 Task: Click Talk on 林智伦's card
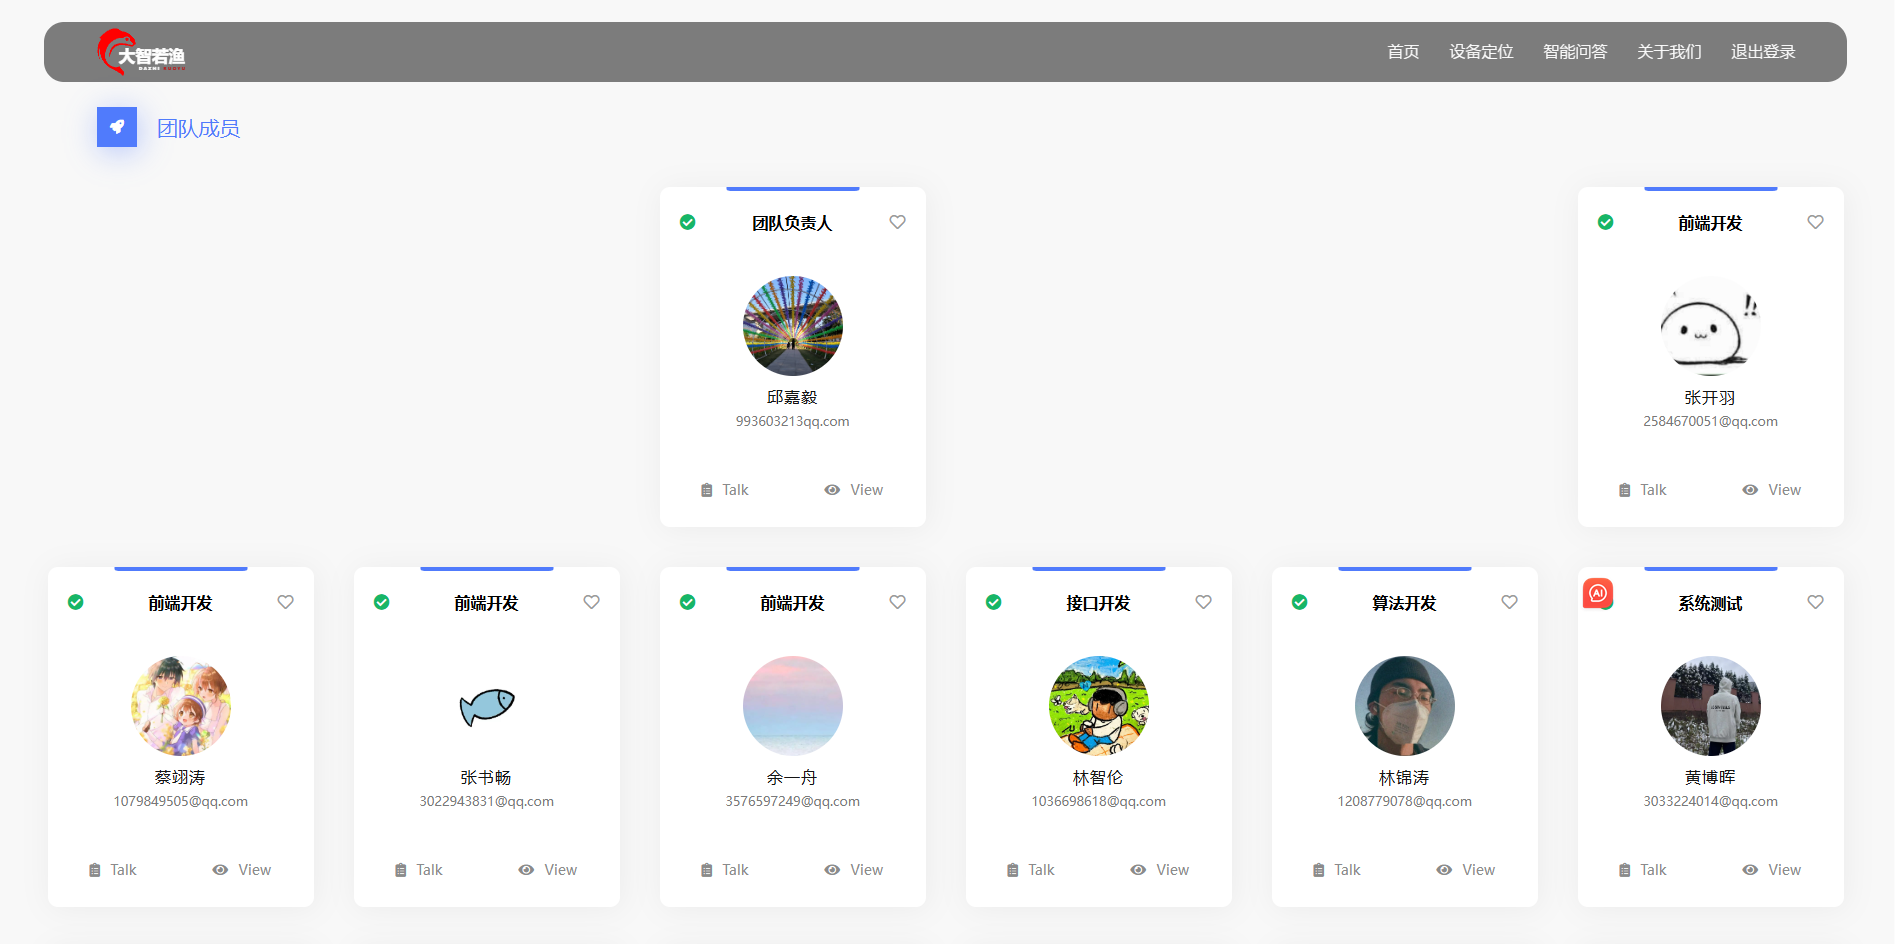click(x=1031, y=870)
